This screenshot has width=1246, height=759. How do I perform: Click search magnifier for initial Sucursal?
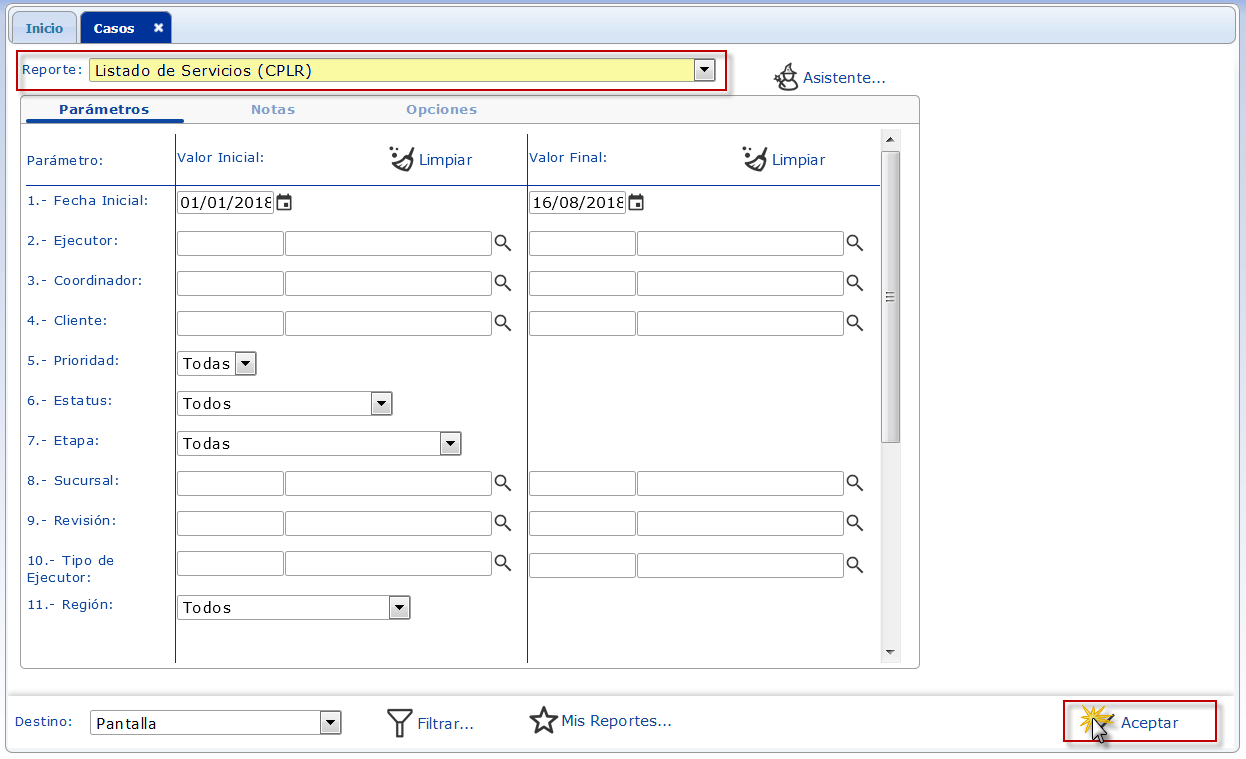(503, 483)
